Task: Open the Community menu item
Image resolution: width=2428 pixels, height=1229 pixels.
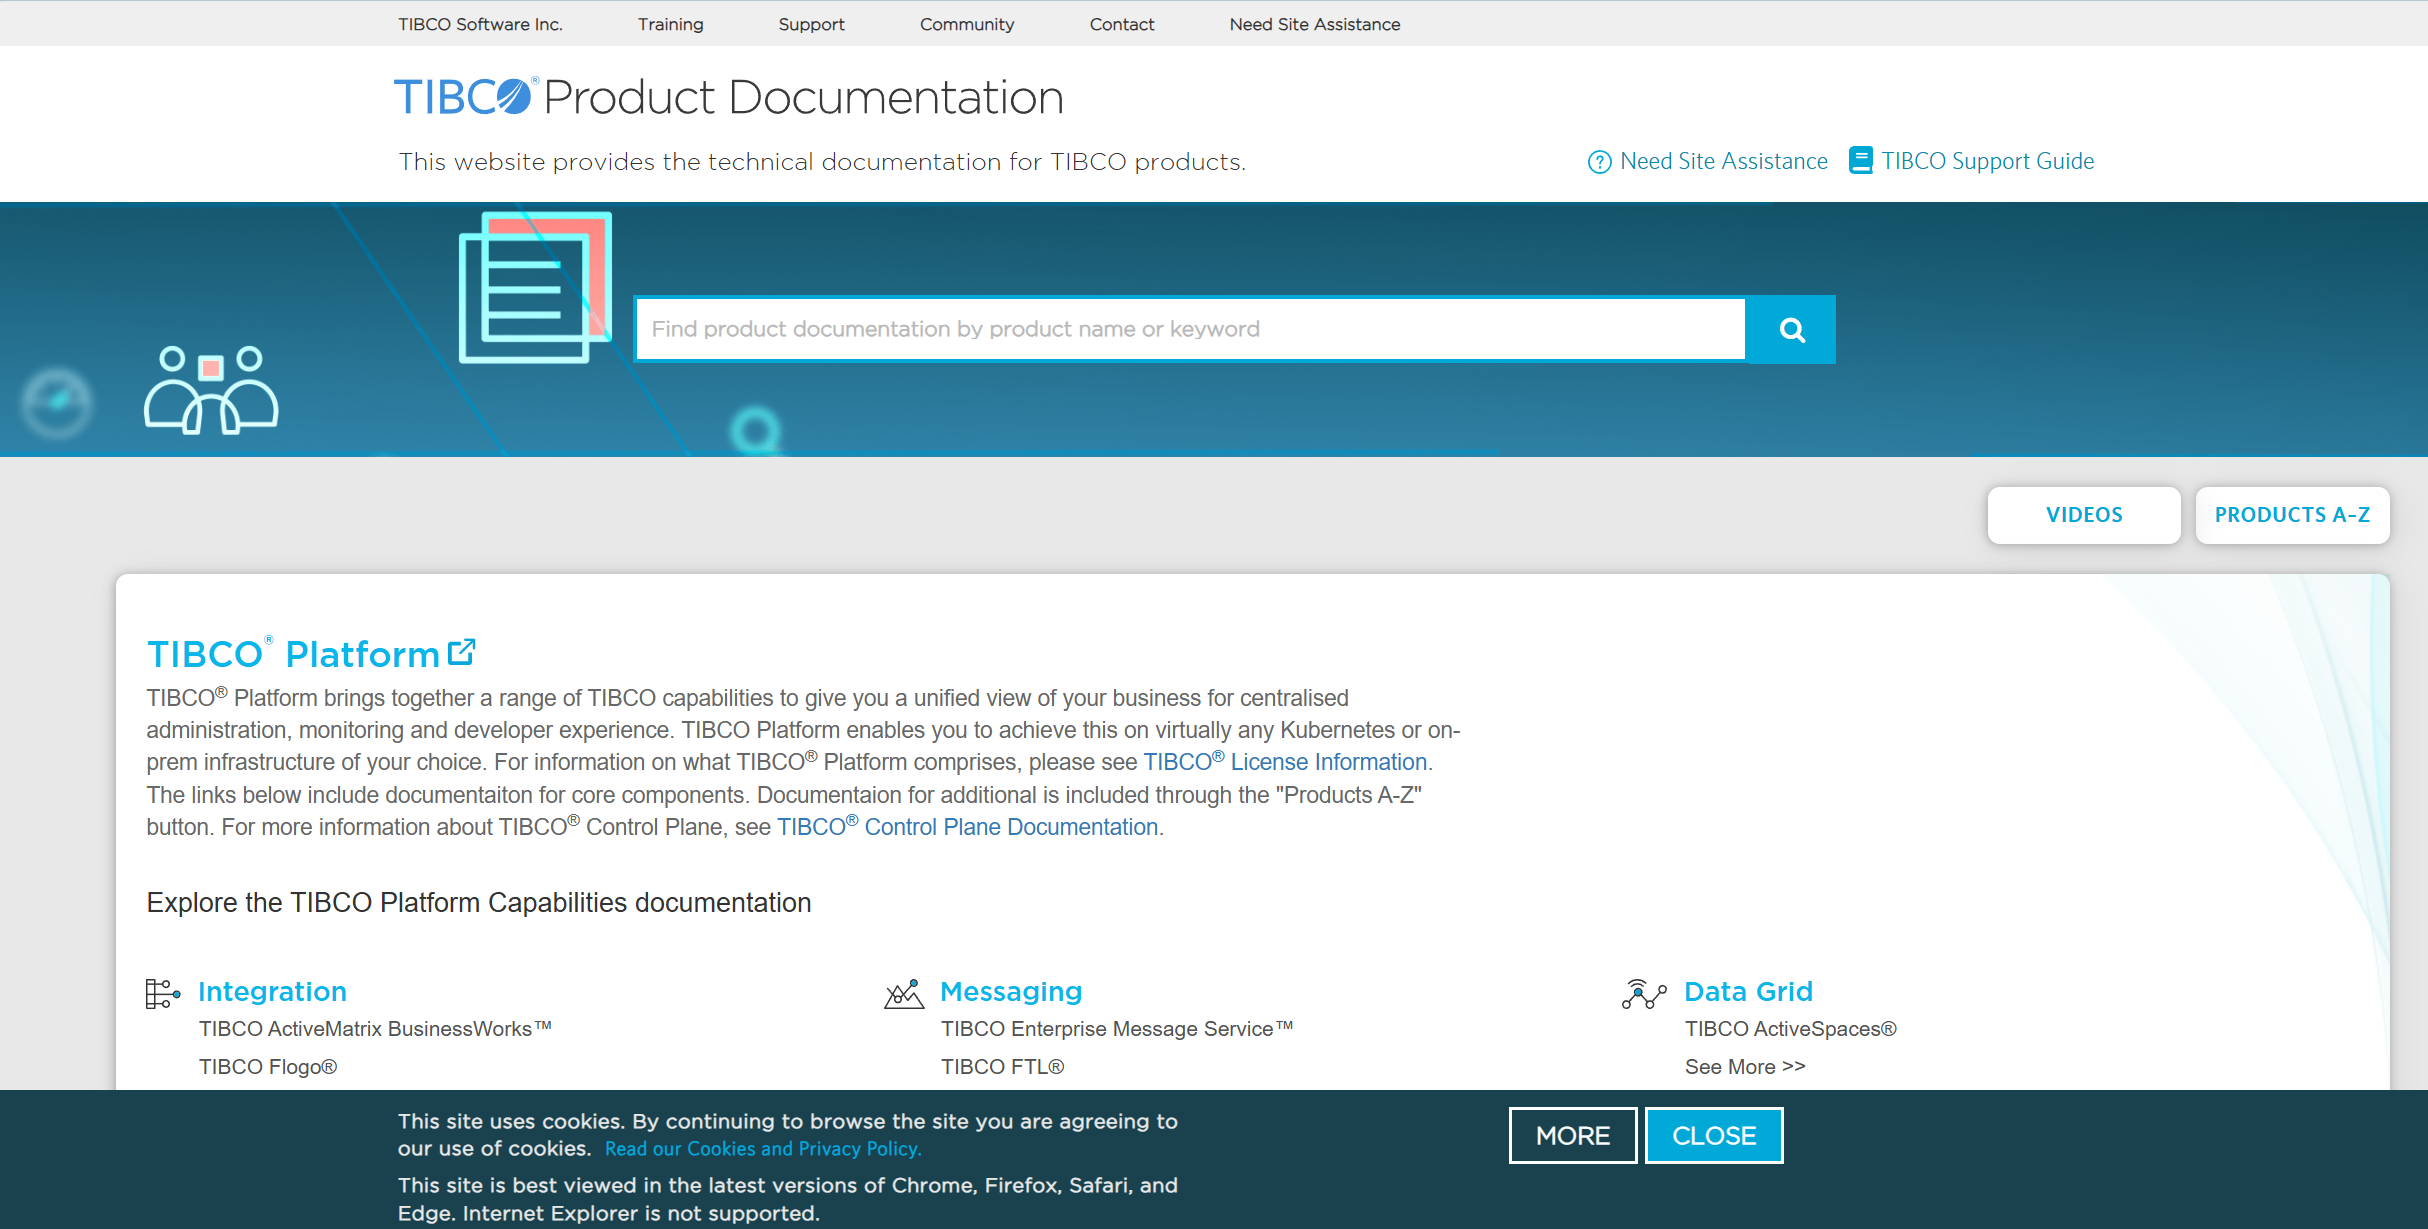Action: click(966, 24)
